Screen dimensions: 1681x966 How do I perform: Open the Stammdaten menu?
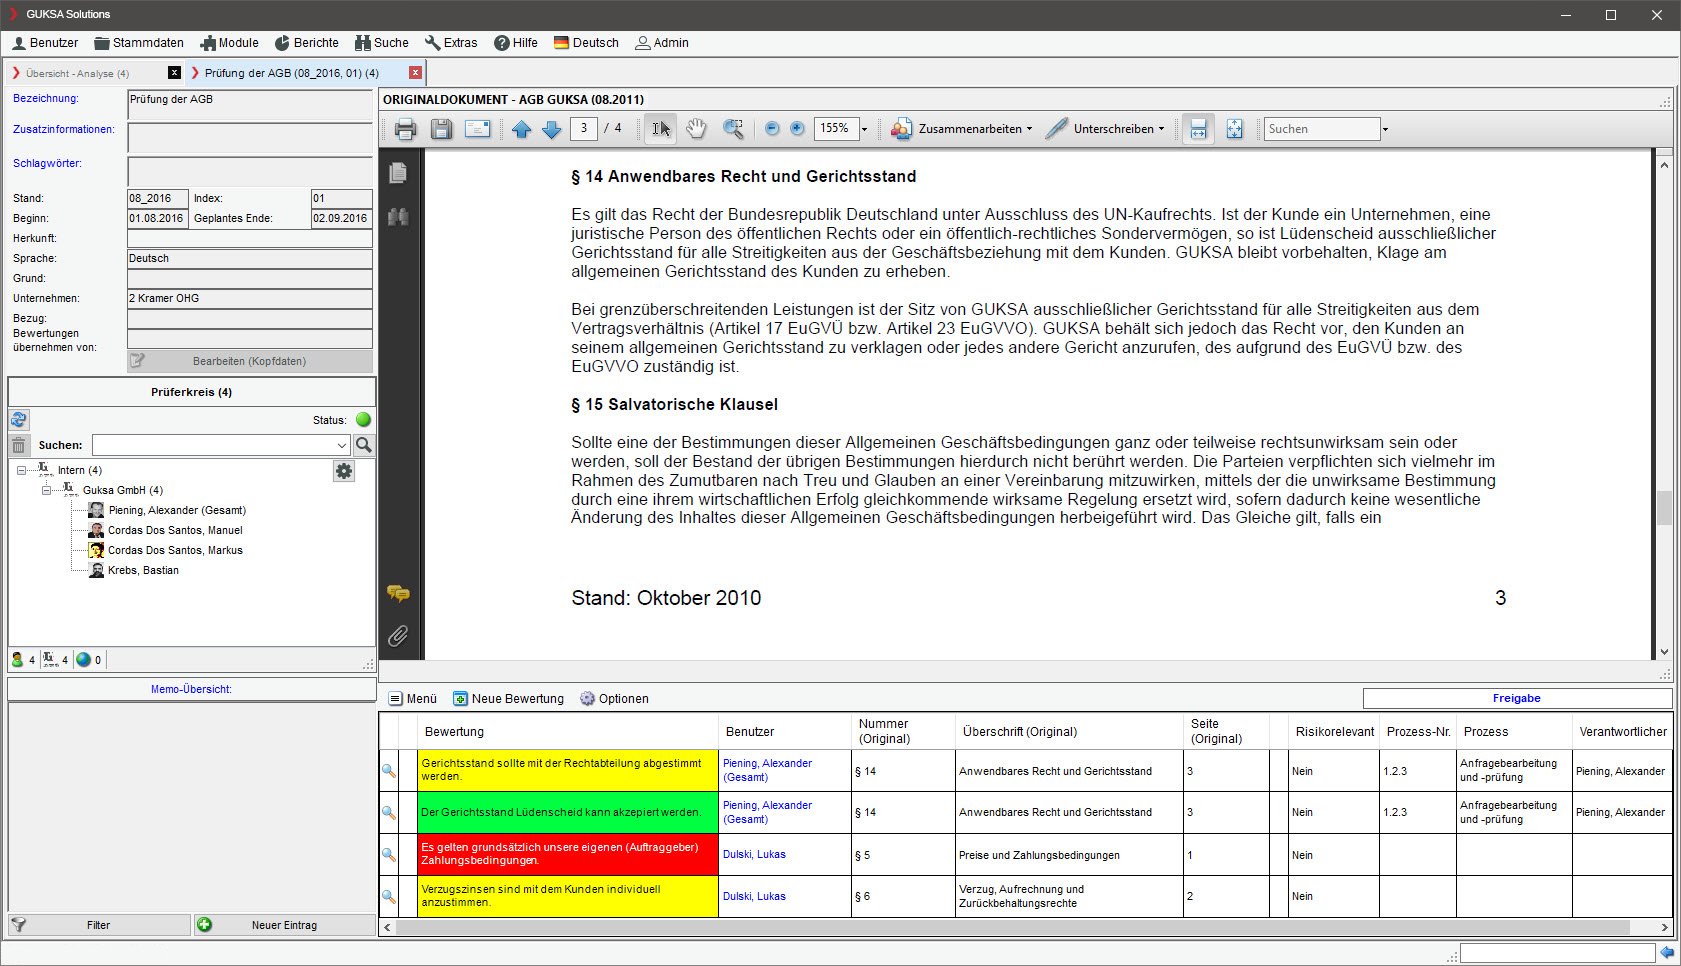139,43
